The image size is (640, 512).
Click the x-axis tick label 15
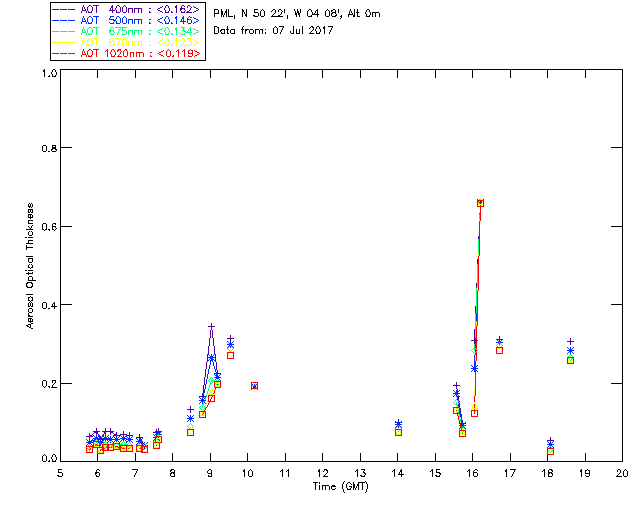(435, 473)
